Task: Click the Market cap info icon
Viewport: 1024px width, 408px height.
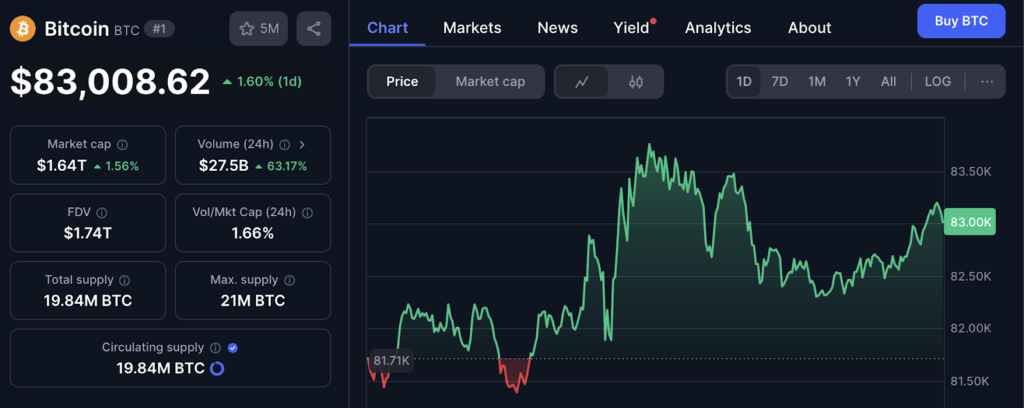Action: [122, 145]
